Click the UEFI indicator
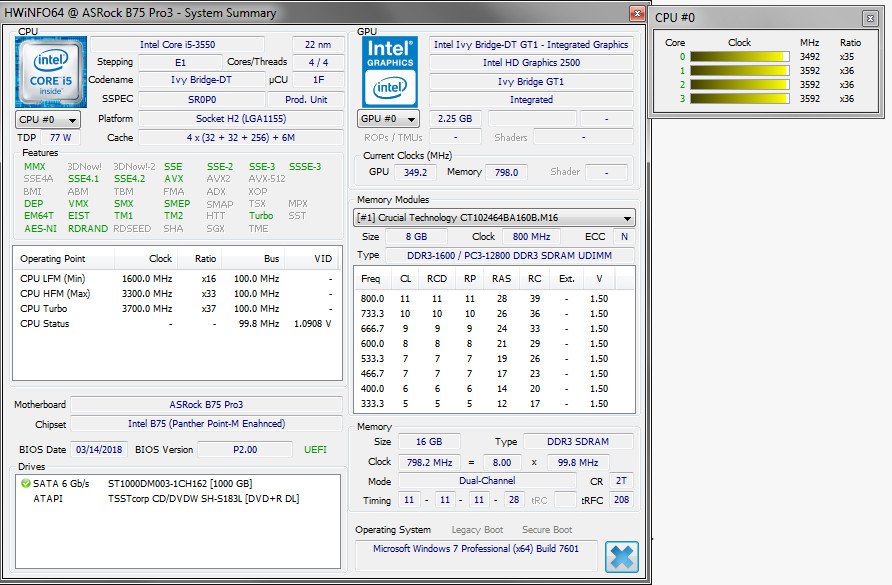The width and height of the screenshot is (892, 585). [315, 450]
